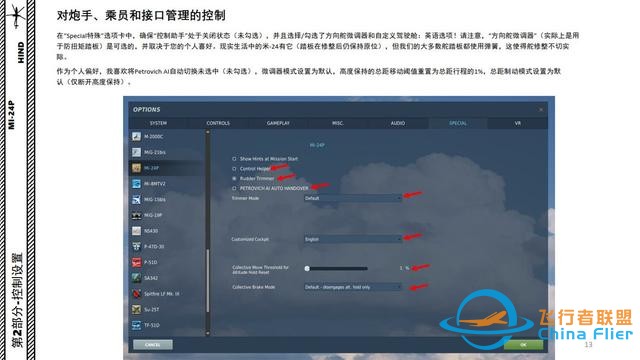Switch to the SYSTEM tab
640x360 pixels.
(158, 123)
